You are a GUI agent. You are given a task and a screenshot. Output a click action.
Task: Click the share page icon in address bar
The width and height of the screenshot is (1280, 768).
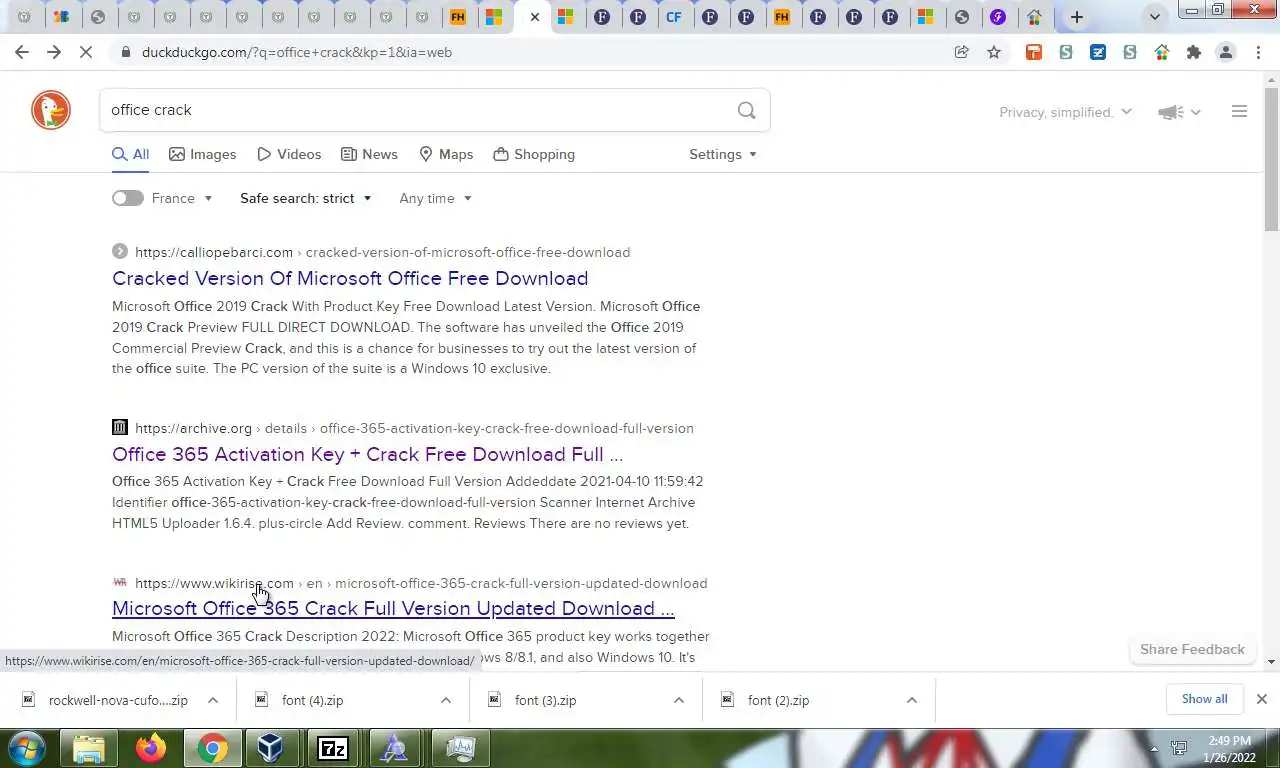pos(962,52)
